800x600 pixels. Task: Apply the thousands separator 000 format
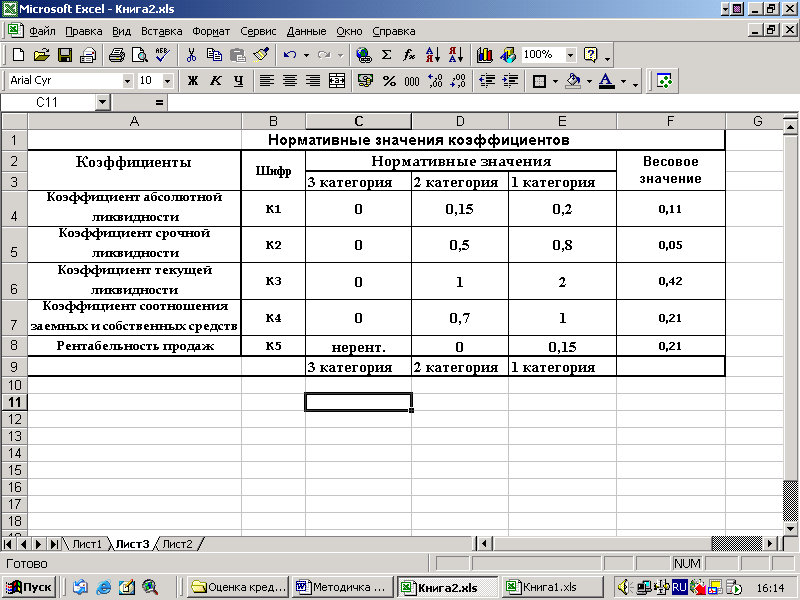pos(412,81)
